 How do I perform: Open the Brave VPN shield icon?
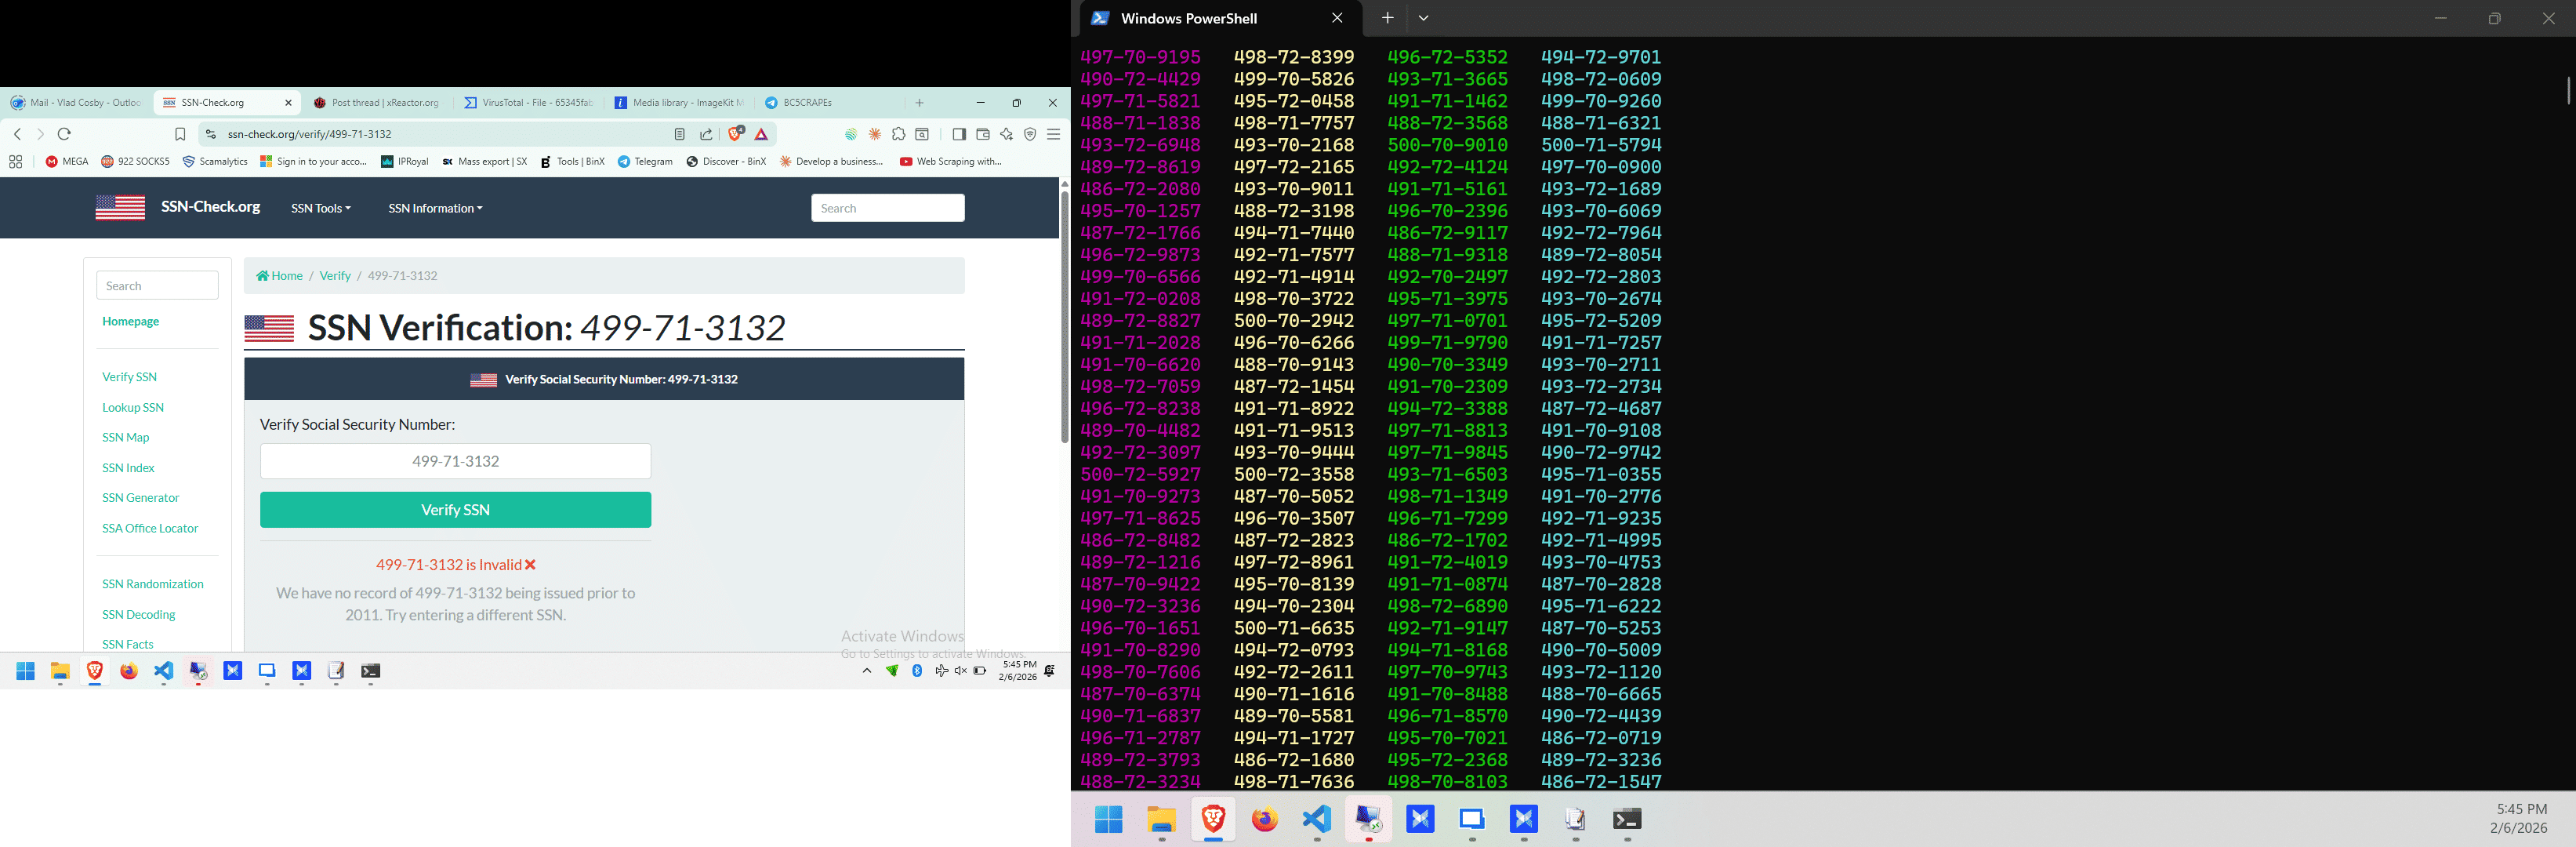coord(1030,134)
